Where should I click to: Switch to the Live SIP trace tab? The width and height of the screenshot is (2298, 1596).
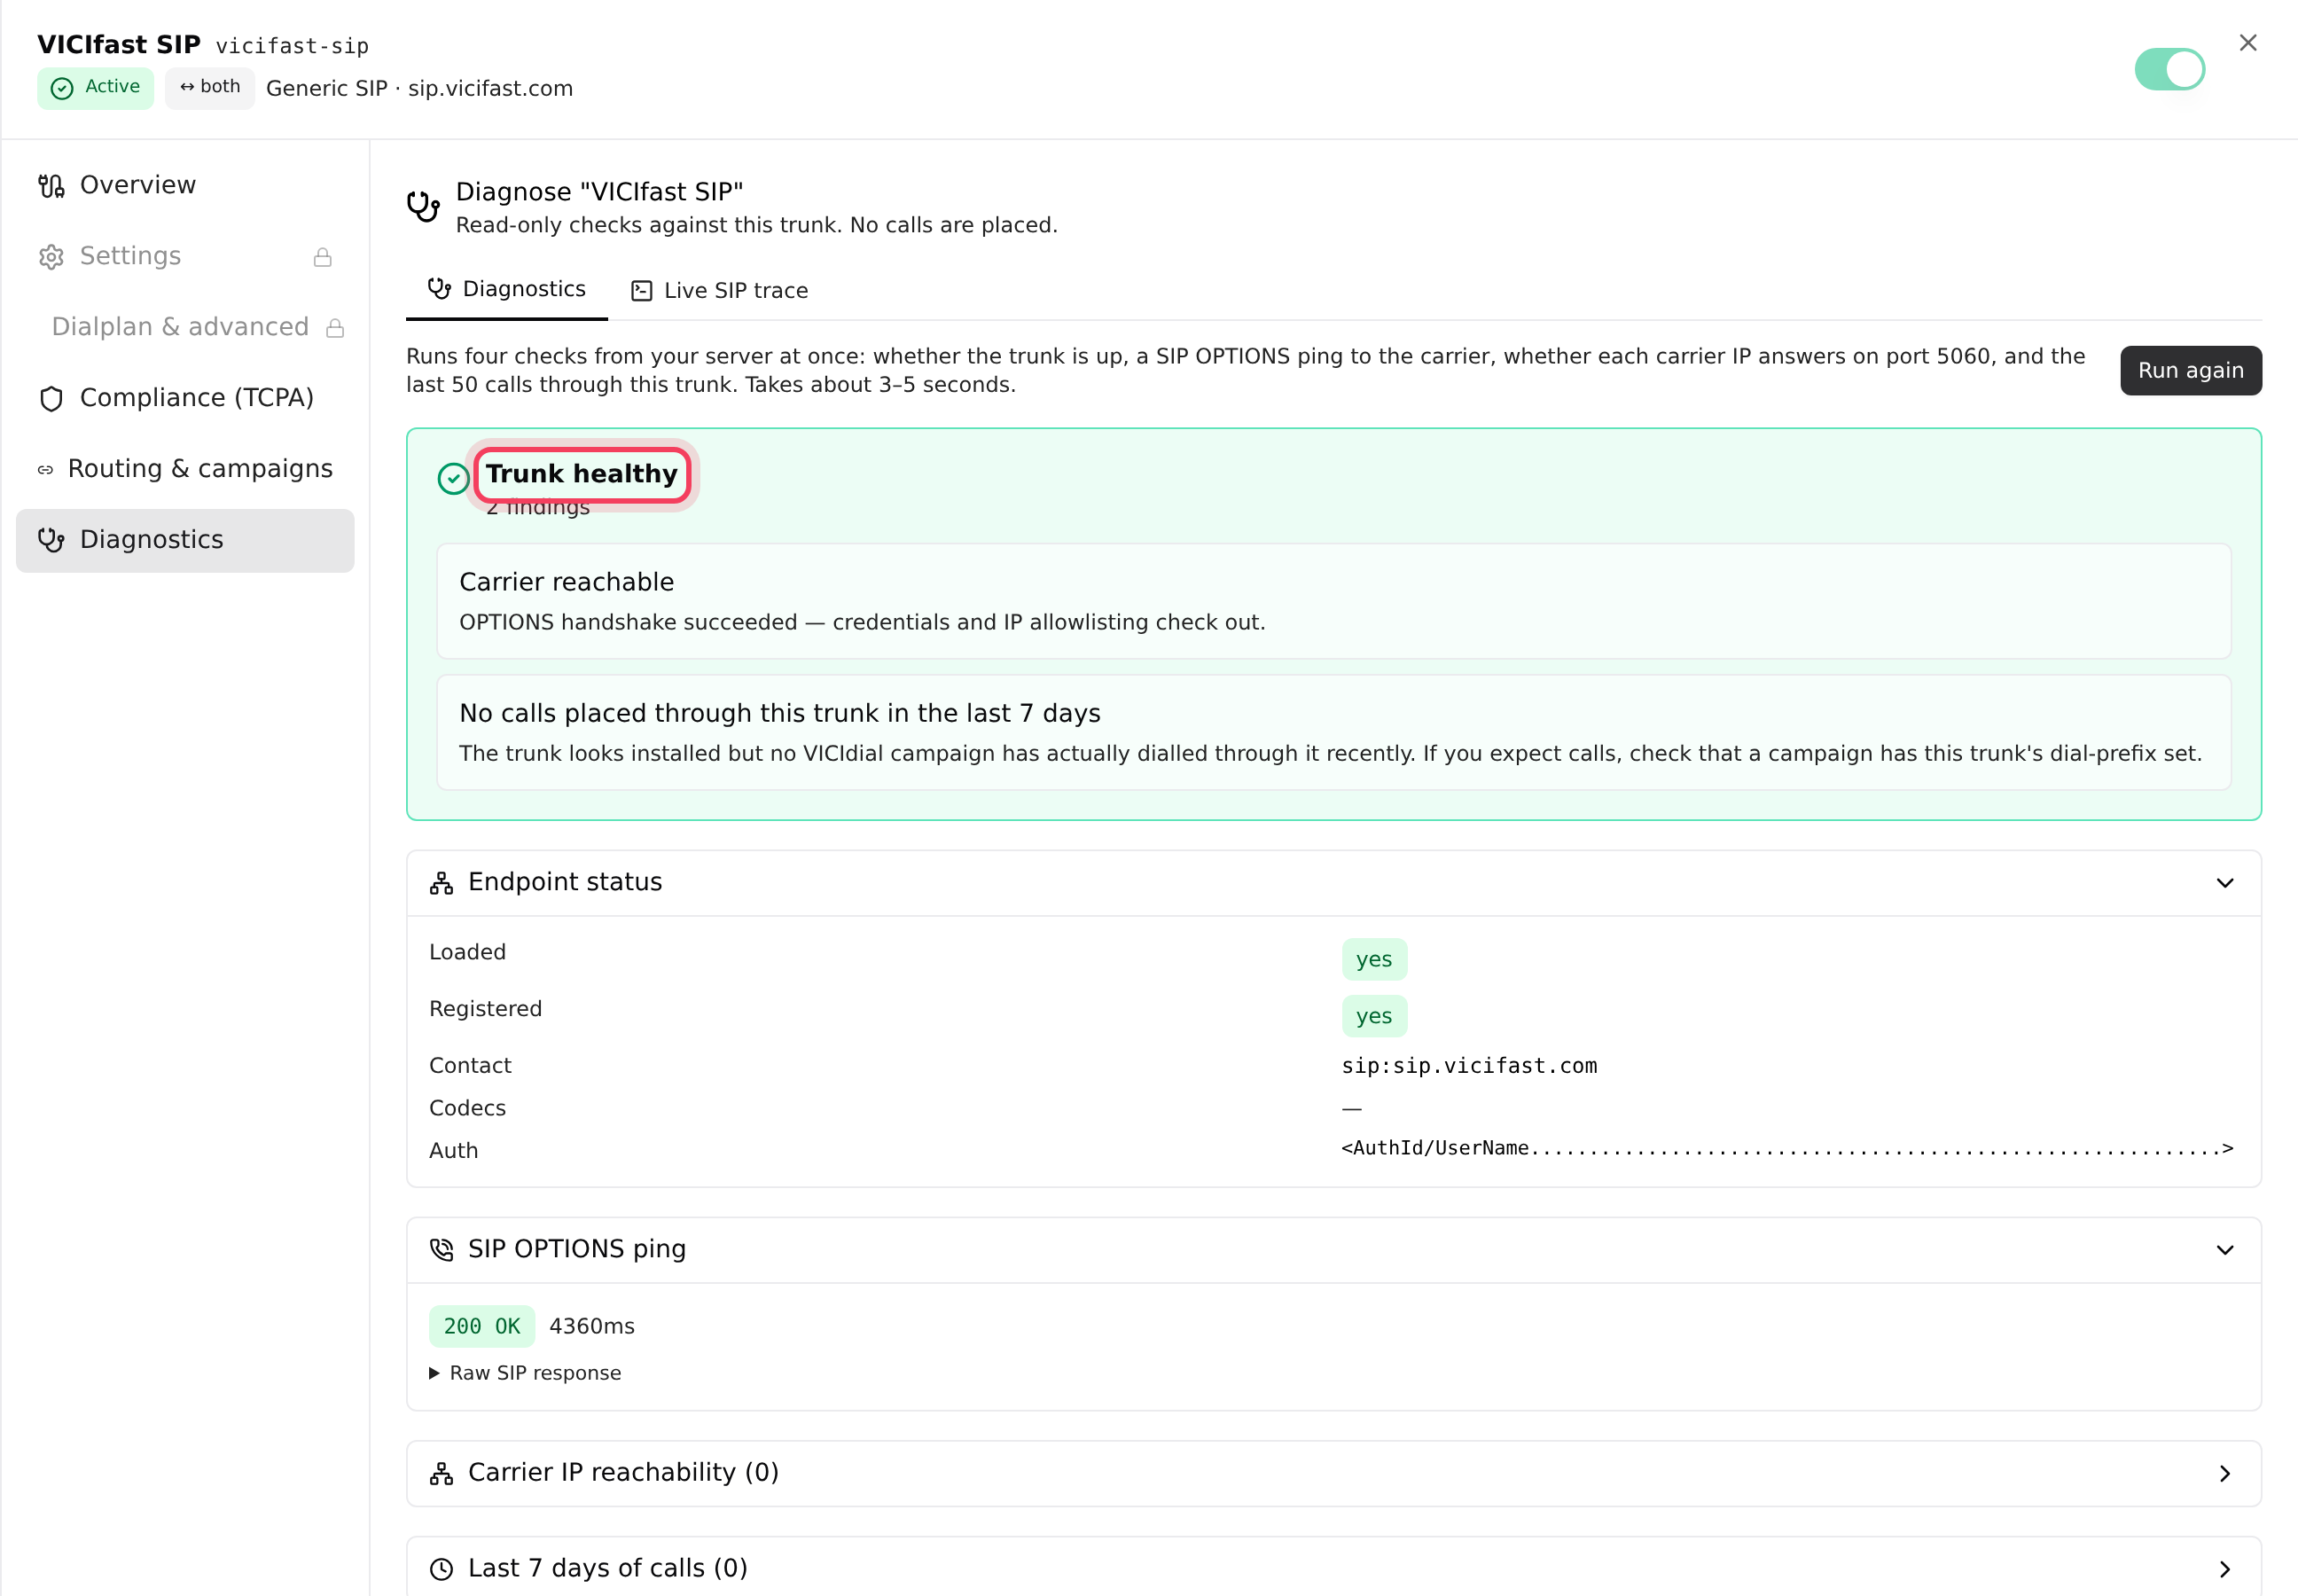point(719,290)
